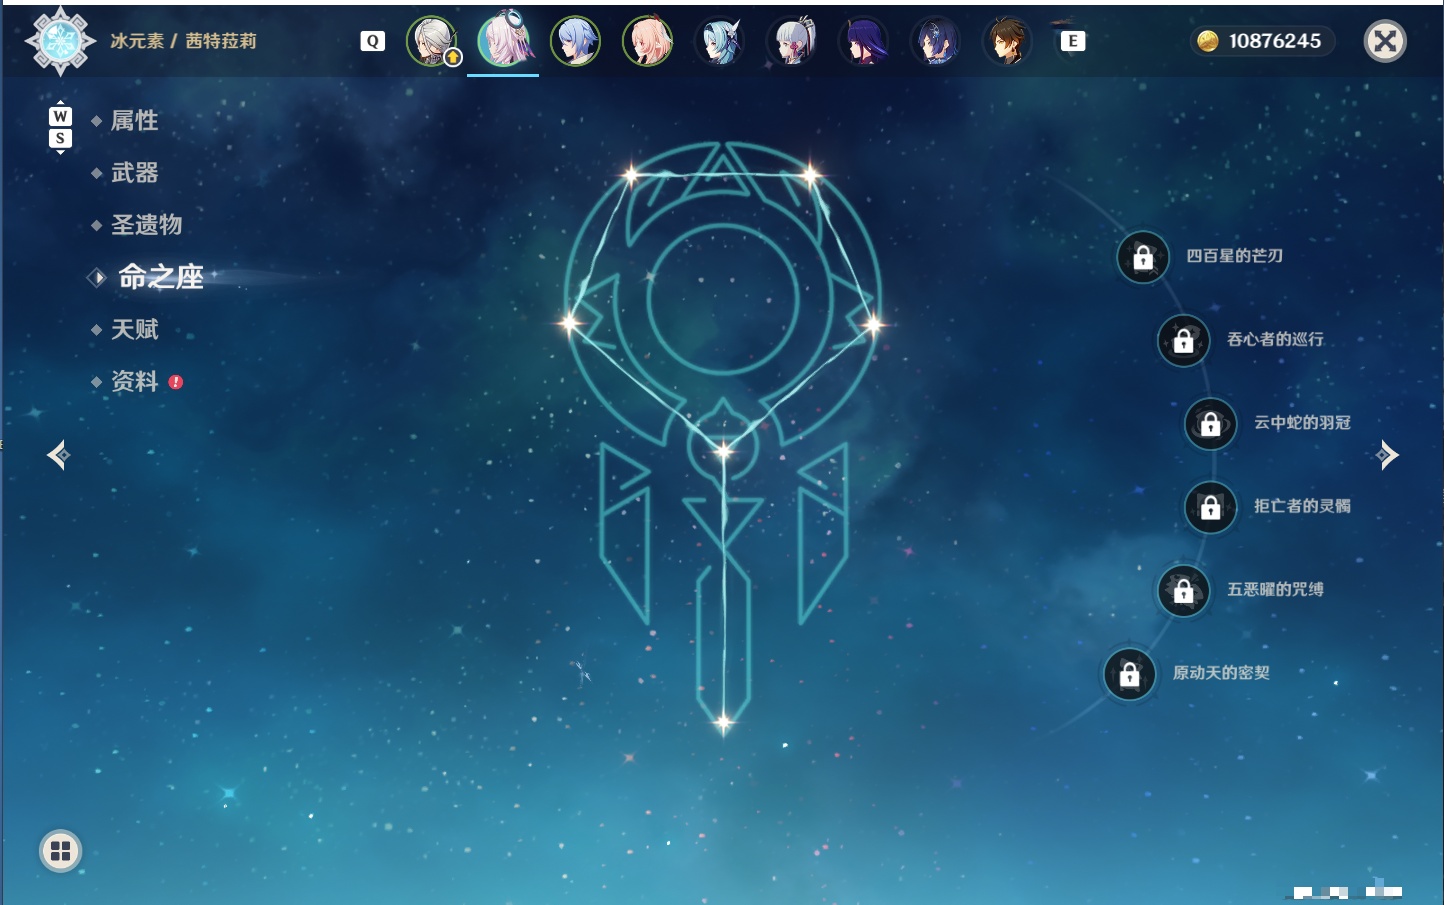
Task: Select the highlighted 茜特菈莉 avatar with goggles
Action: pyautogui.click(x=504, y=40)
